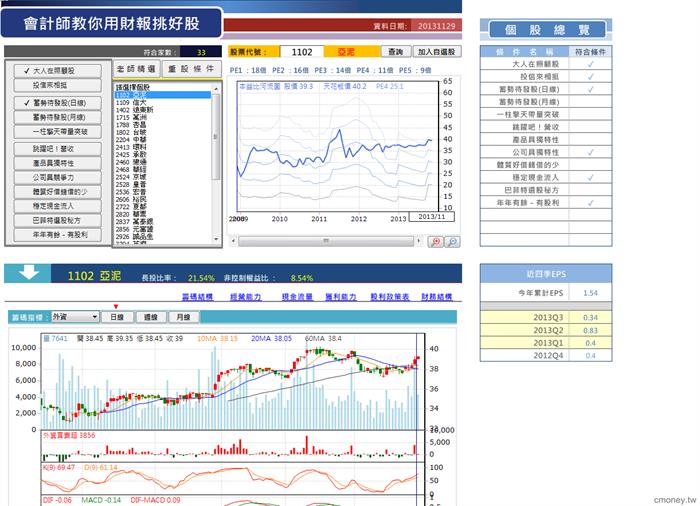Click the right arrow of chart horizontal scrollbar
Image resolution: width=700 pixels, height=506 pixels.
[418, 241]
